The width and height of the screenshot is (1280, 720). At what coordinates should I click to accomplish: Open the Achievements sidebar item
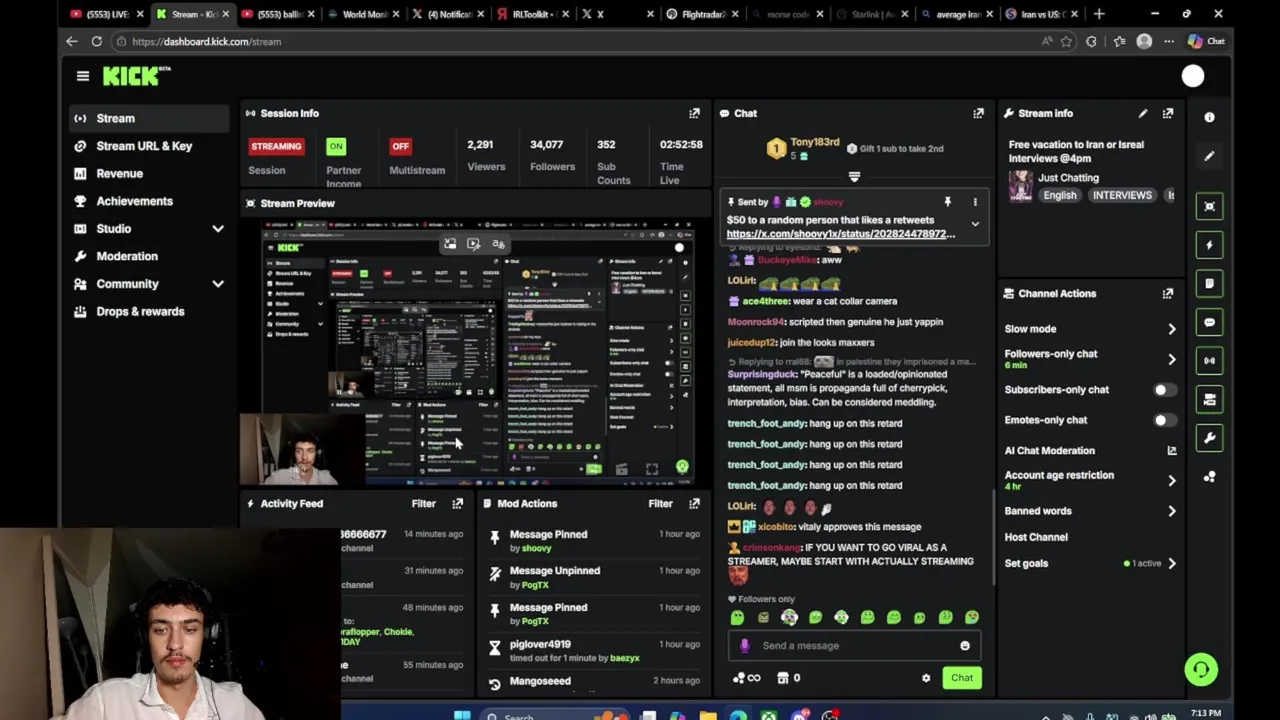click(x=150, y=201)
